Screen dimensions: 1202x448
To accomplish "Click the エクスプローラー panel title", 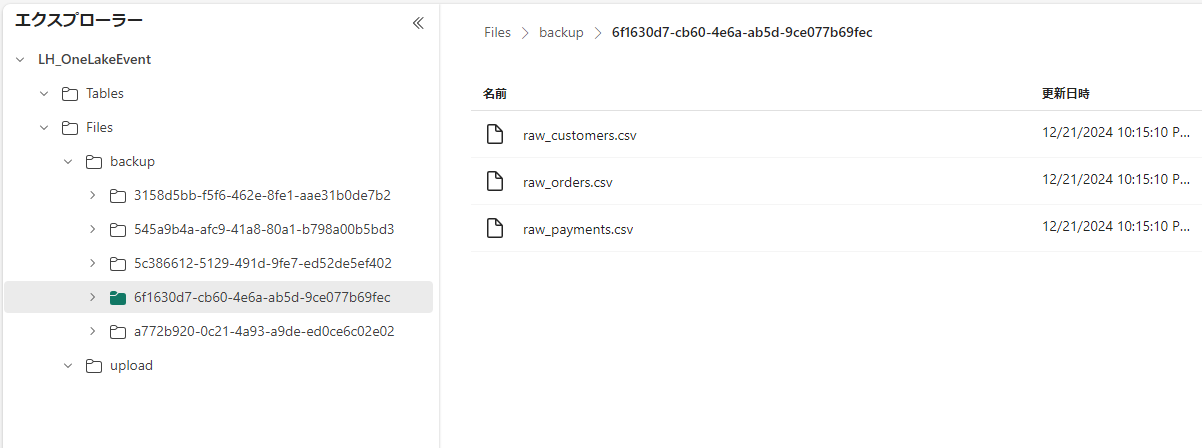I will pyautogui.click(x=79, y=20).
